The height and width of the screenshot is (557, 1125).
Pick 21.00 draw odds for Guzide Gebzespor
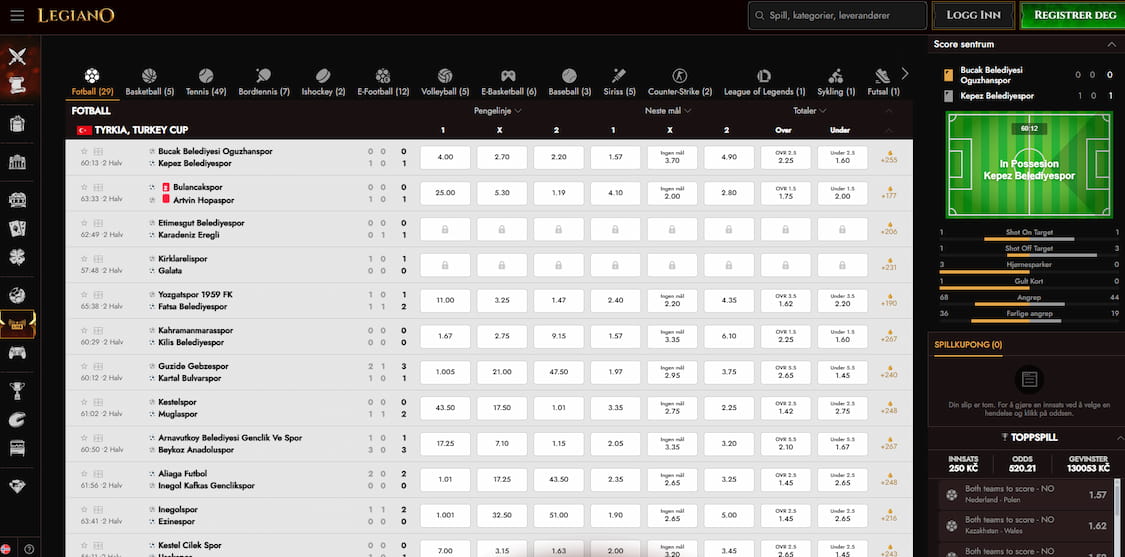click(502, 372)
